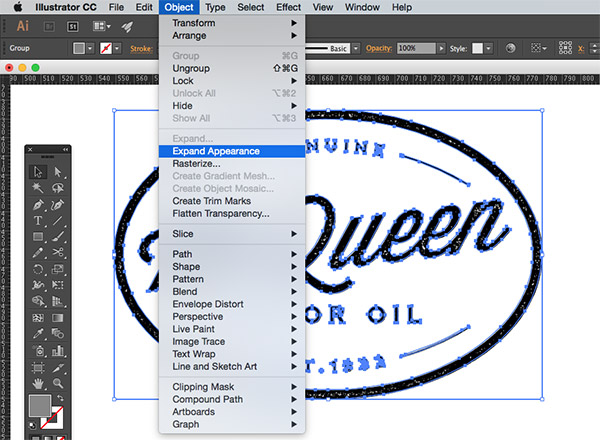
Task: Pick the Lasso tool
Action: coord(58,188)
